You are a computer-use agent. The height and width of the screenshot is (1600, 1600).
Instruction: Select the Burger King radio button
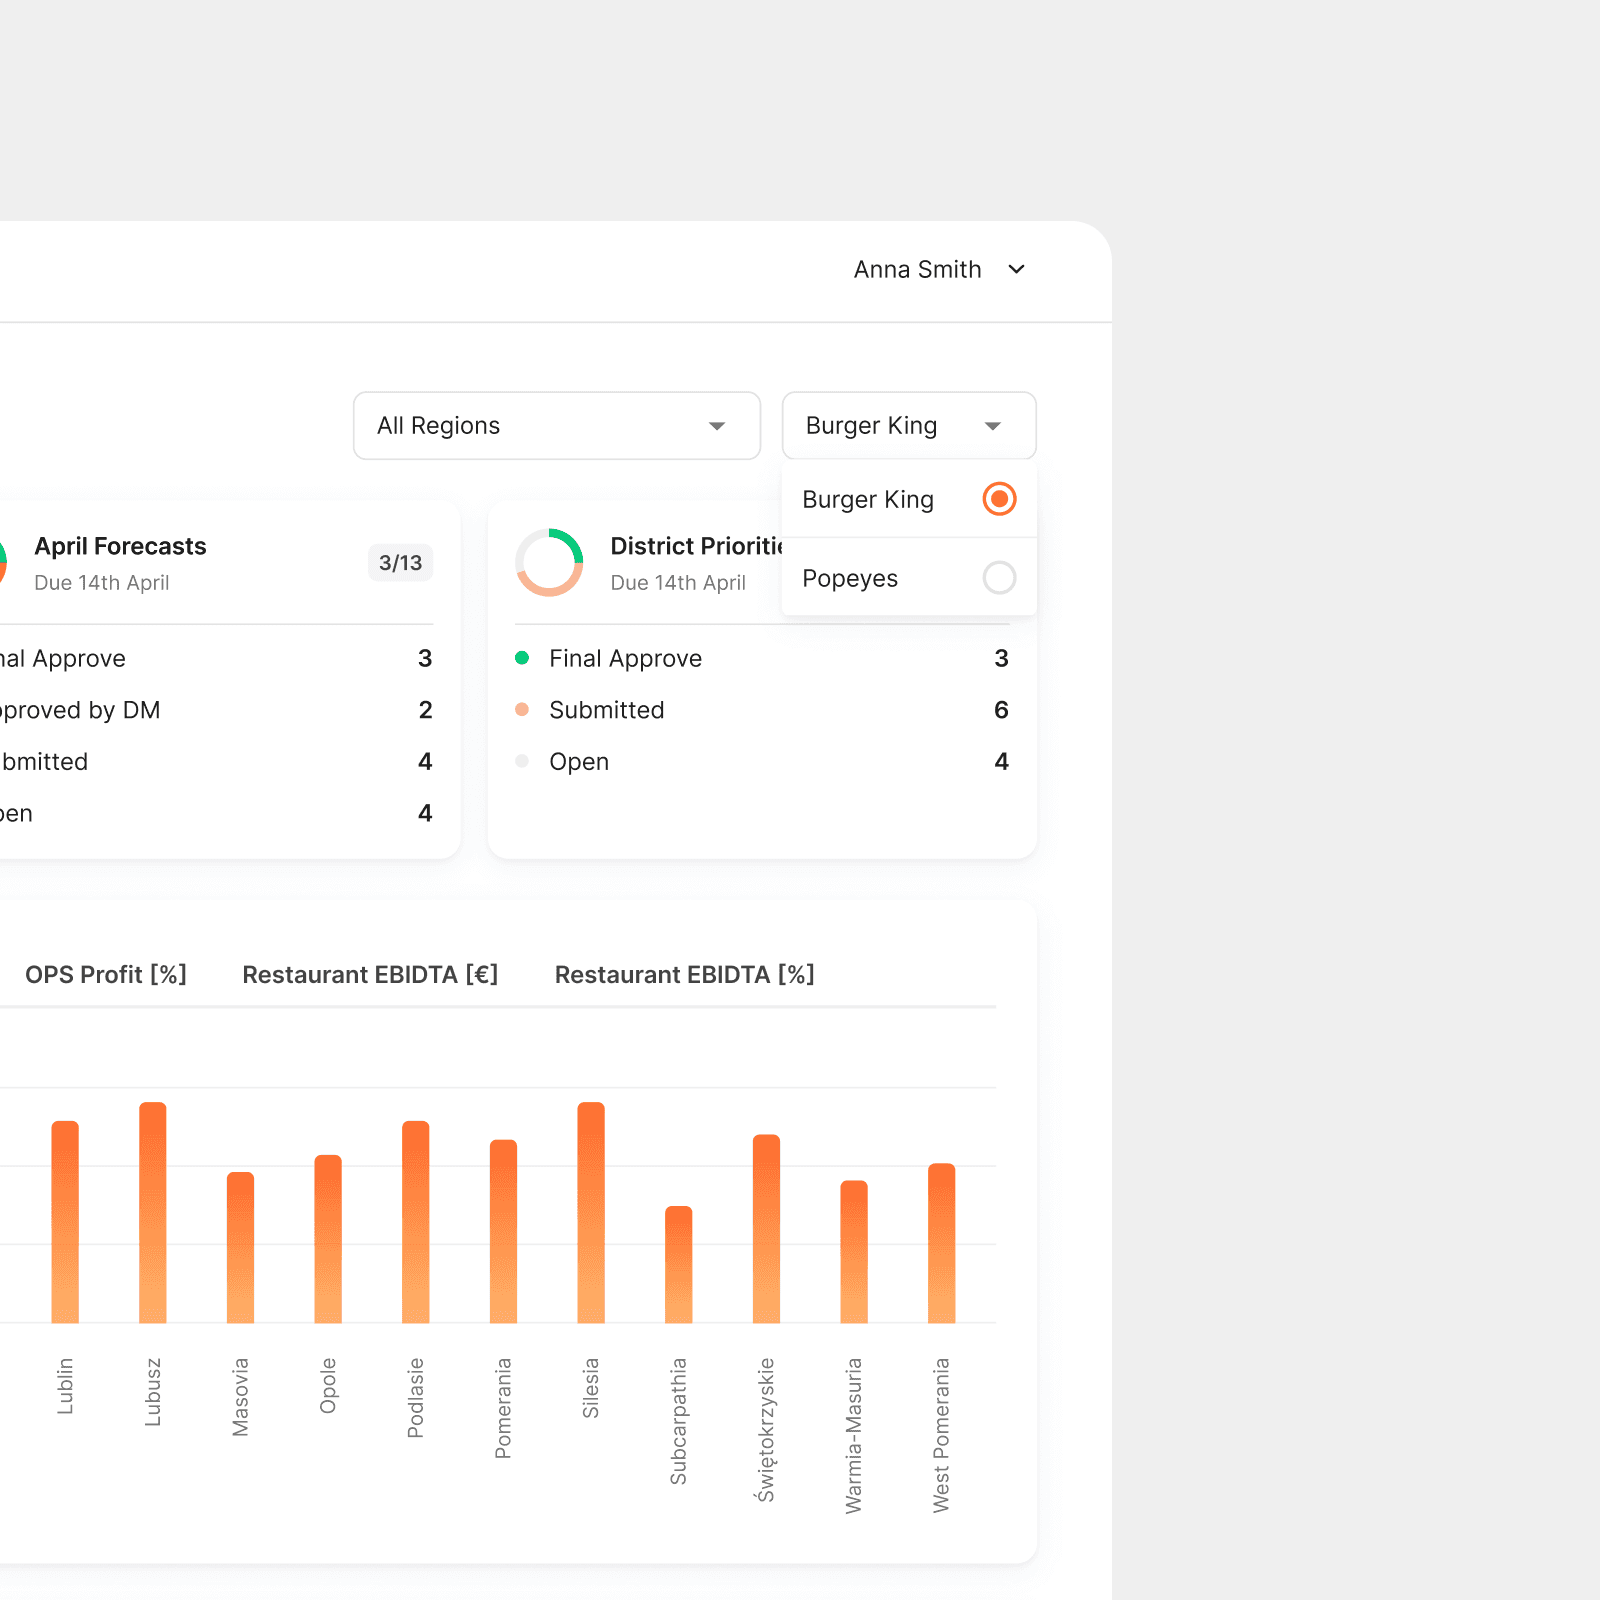coord(999,498)
